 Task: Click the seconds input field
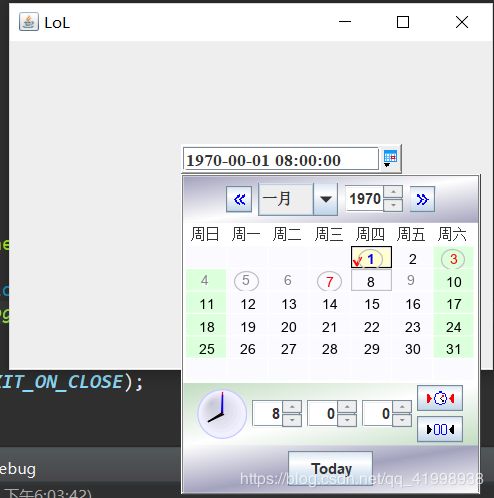[378, 413]
